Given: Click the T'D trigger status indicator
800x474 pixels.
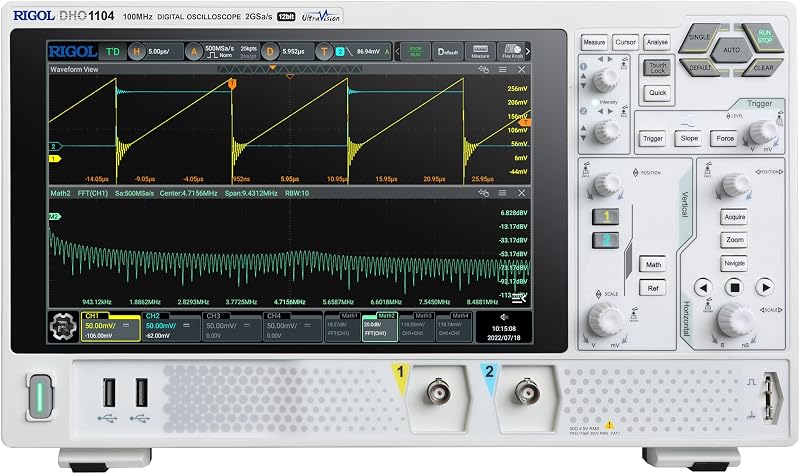Looking at the screenshot, I should coord(112,52).
